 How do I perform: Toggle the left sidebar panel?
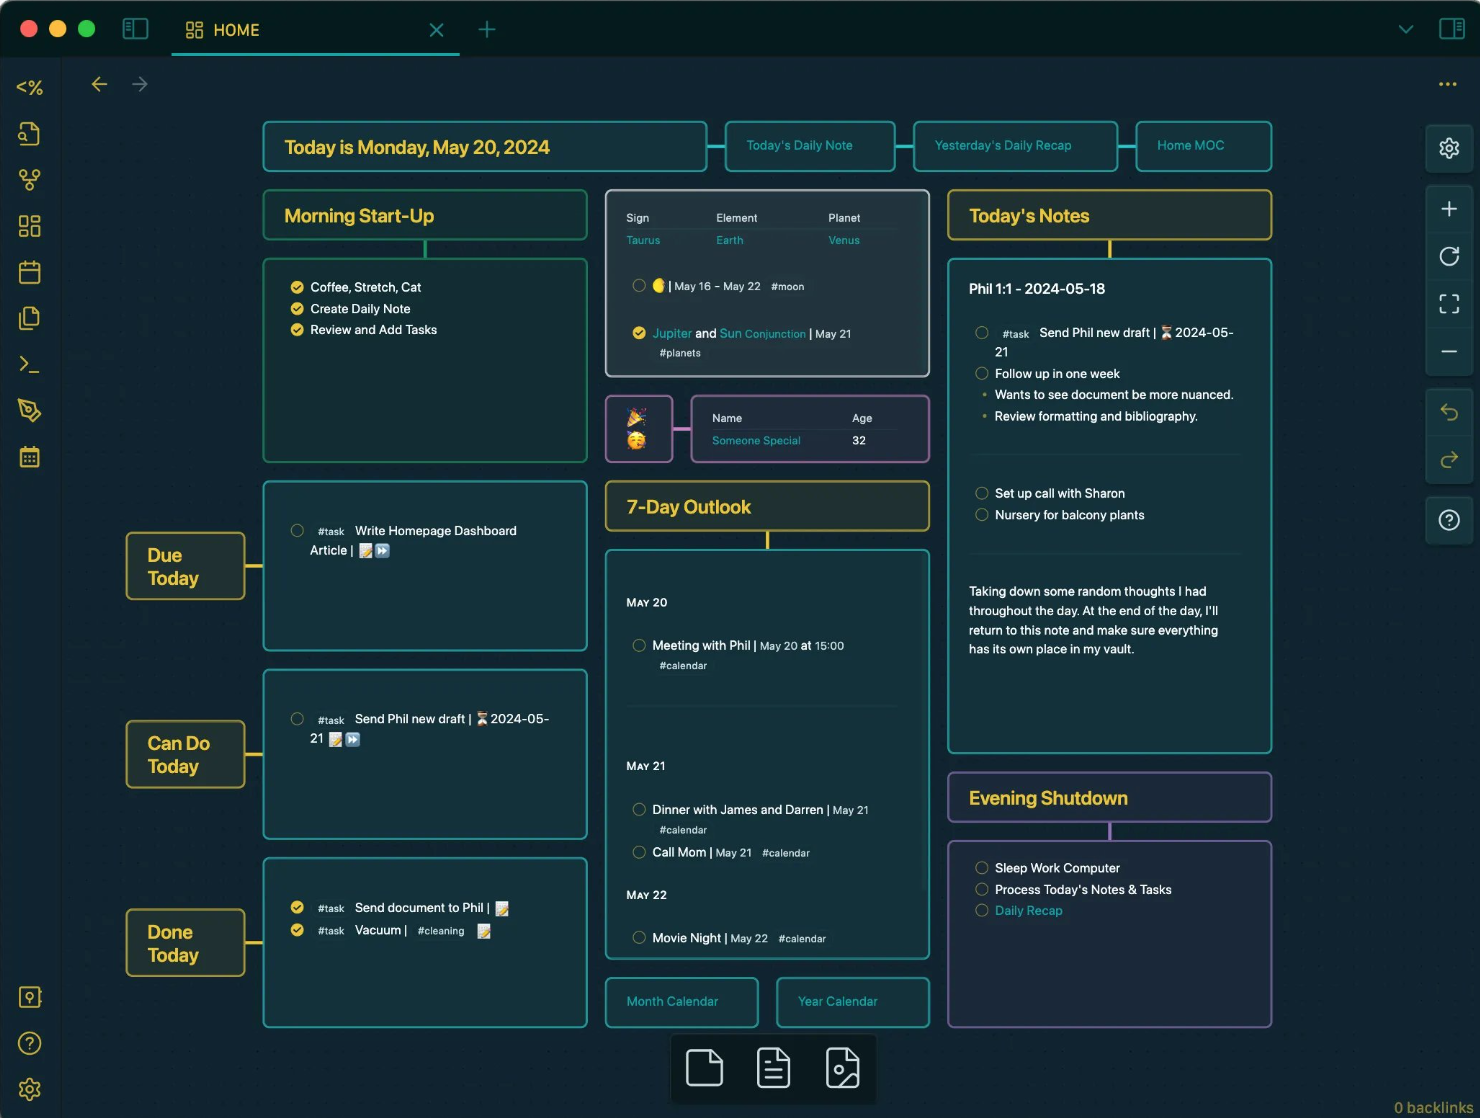click(x=135, y=29)
